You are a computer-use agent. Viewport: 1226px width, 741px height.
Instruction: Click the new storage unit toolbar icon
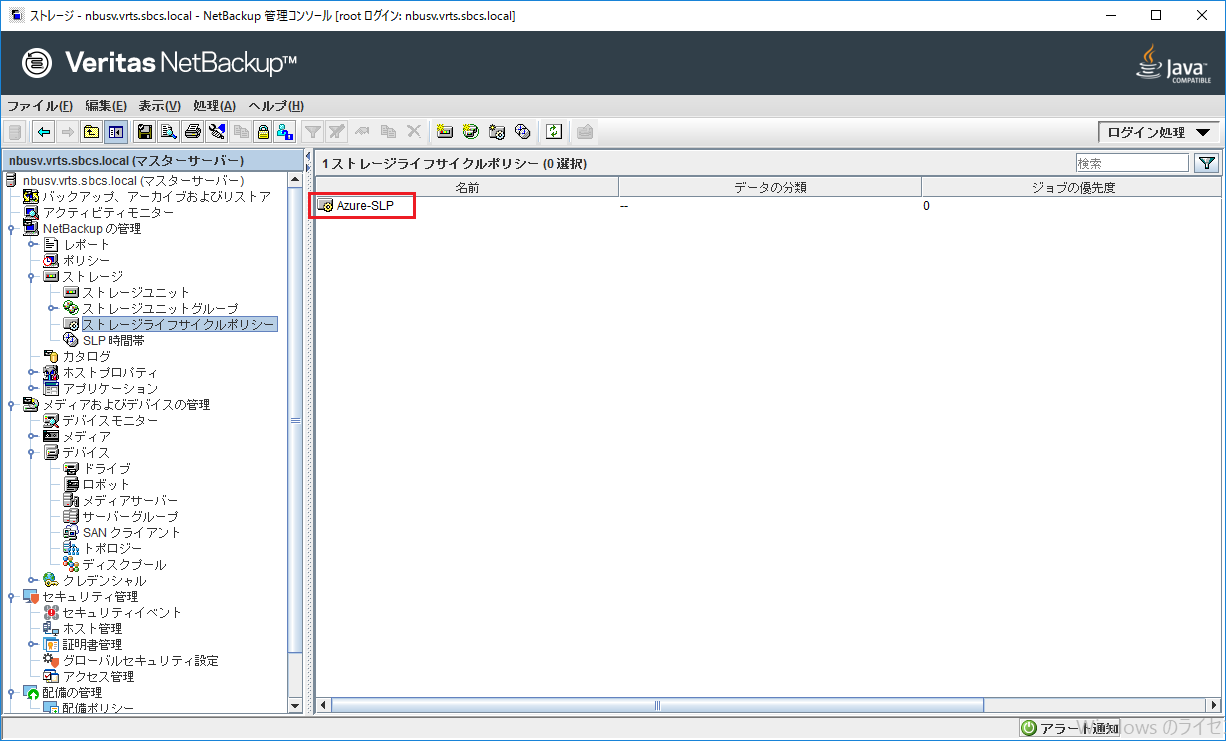coord(445,131)
